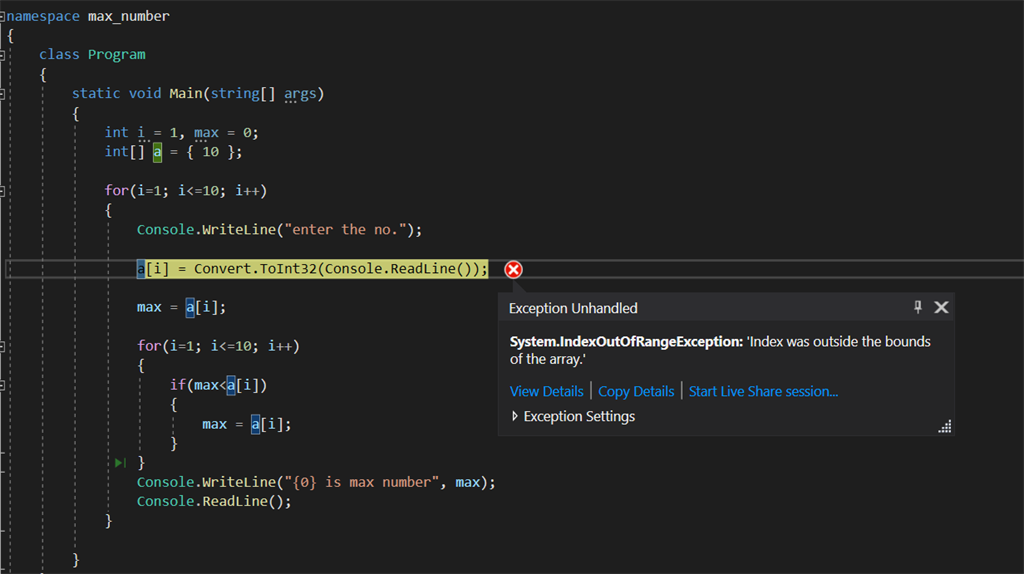Expand Exception Settings section
Screen dimensions: 1024x574
(515, 416)
